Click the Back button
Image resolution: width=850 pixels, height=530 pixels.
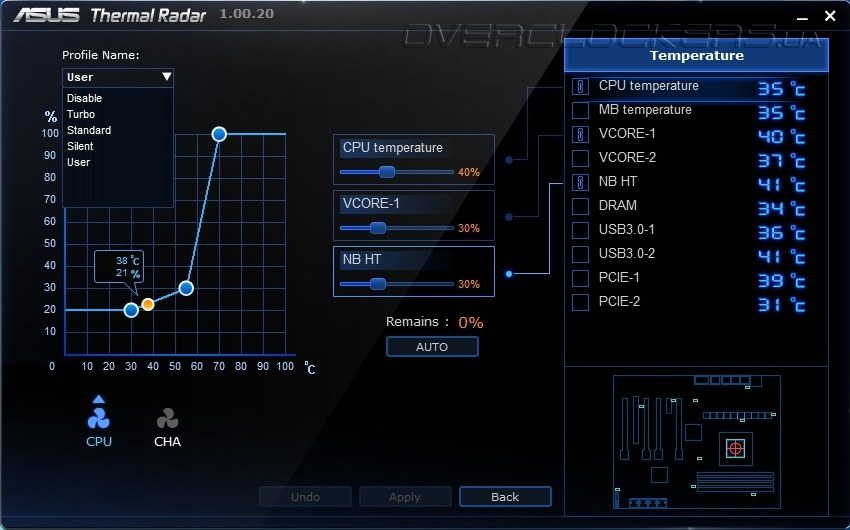click(x=505, y=497)
